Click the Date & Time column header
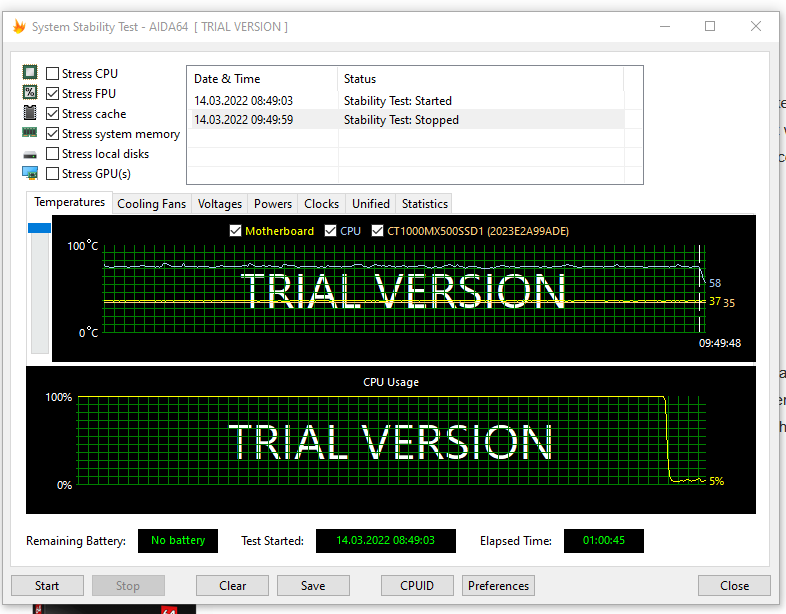Image resolution: width=786 pixels, height=614 pixels. pyautogui.click(x=262, y=79)
